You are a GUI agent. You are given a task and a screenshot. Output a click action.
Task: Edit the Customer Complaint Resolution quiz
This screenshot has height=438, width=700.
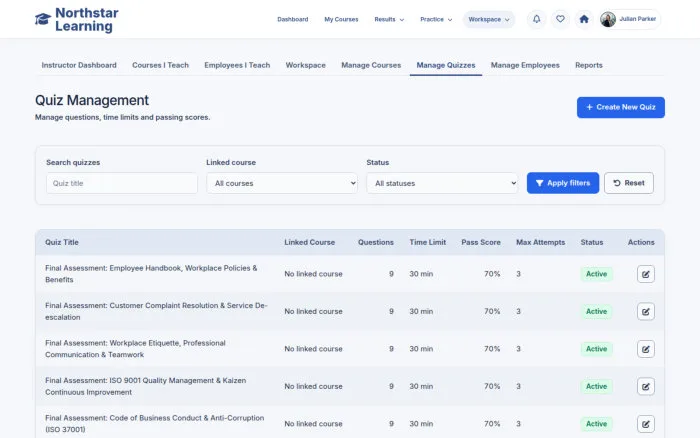[x=646, y=312]
